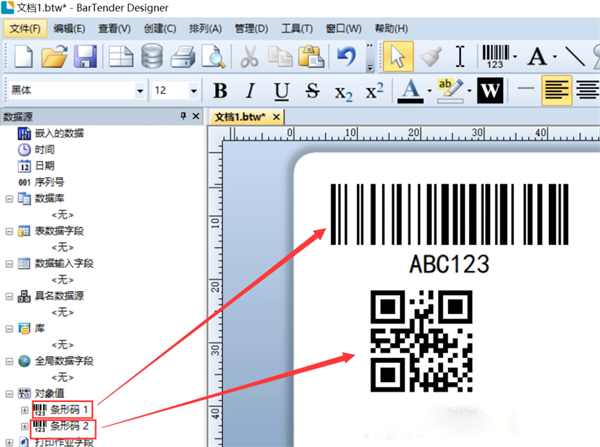The width and height of the screenshot is (600, 447).
Task: Click the font color swatch button
Action: [409, 91]
